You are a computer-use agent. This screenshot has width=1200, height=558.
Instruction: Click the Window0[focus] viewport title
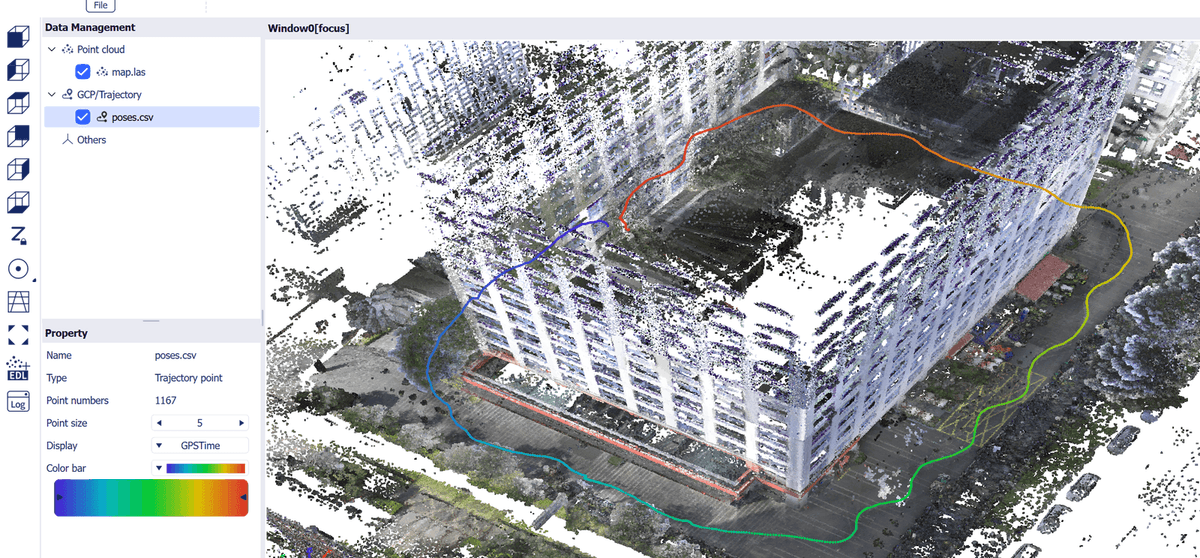point(308,28)
